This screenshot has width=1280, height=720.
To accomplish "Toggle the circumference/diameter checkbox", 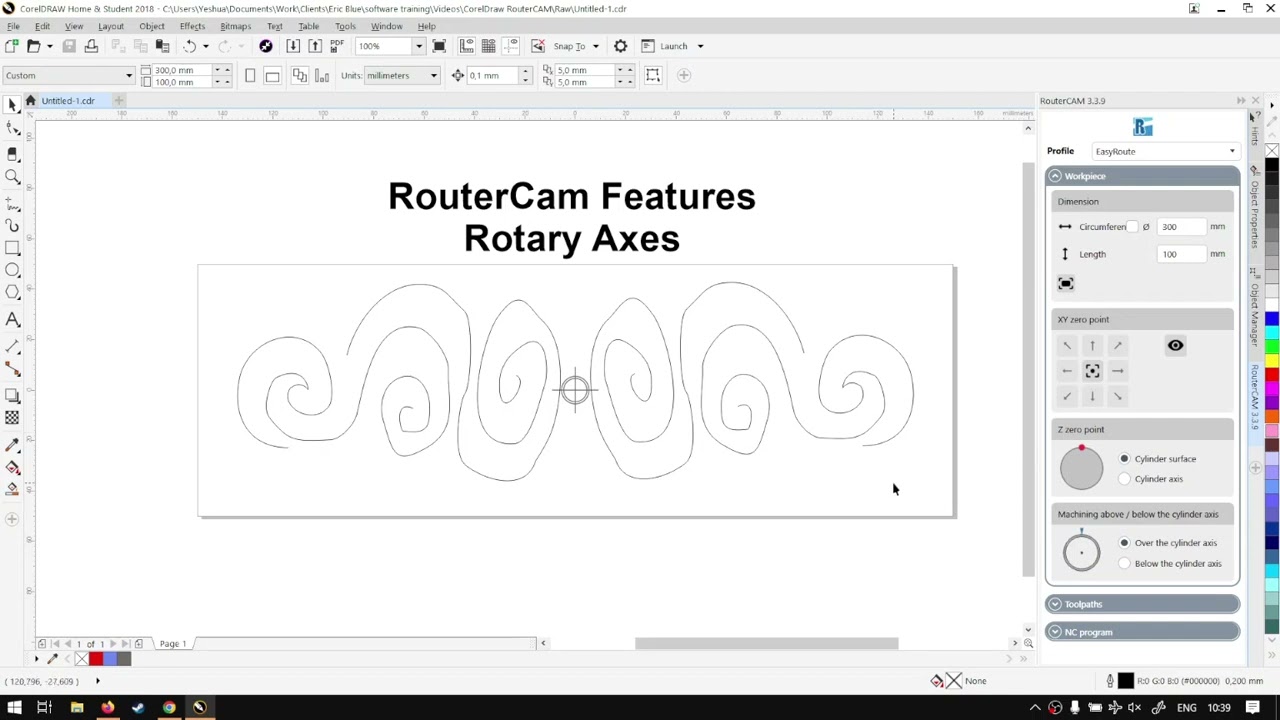I will 1132,227.
